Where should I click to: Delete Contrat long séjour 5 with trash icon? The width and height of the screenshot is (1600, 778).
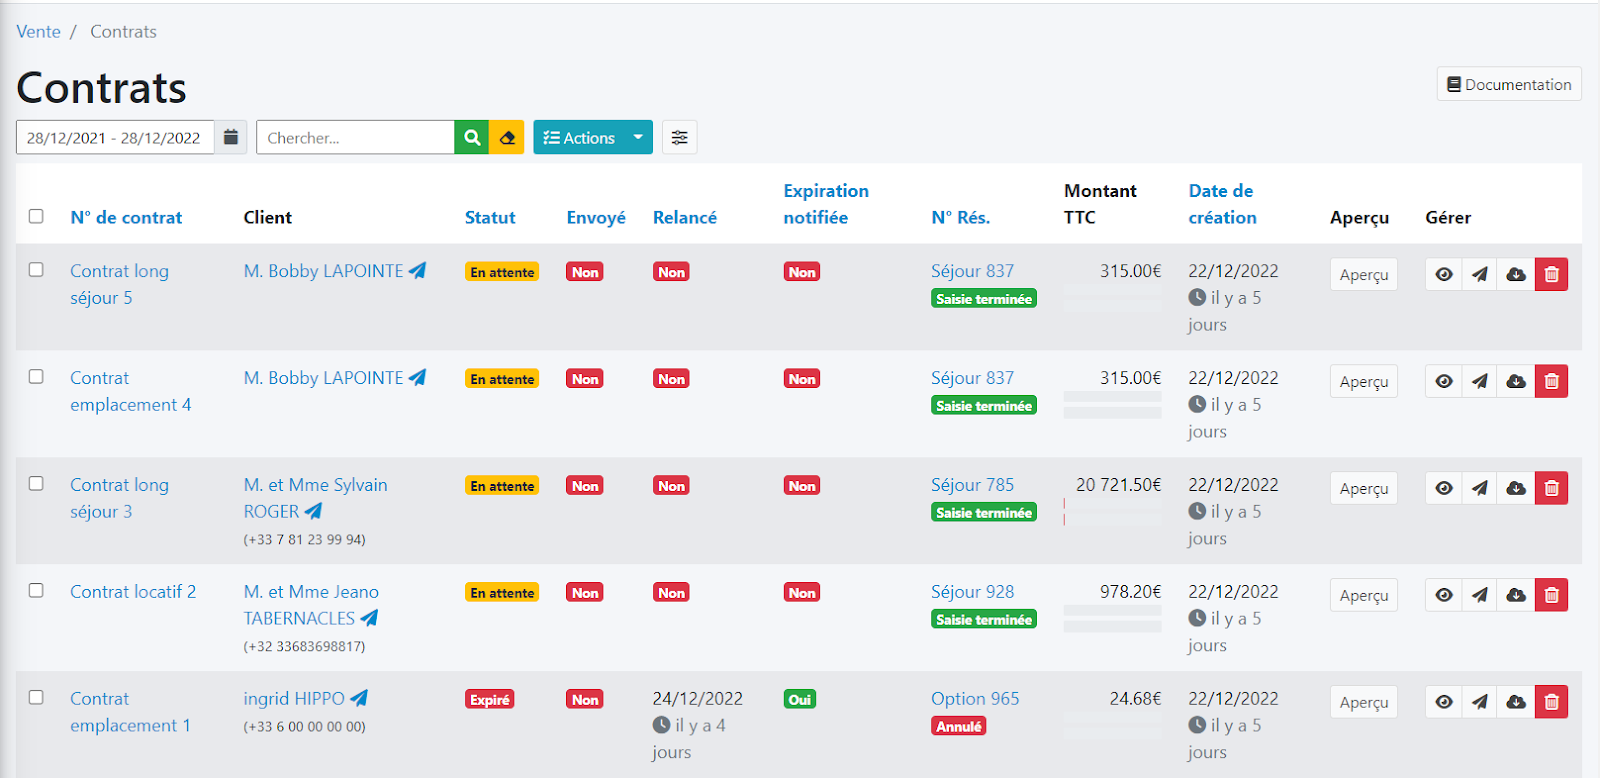[x=1551, y=274]
